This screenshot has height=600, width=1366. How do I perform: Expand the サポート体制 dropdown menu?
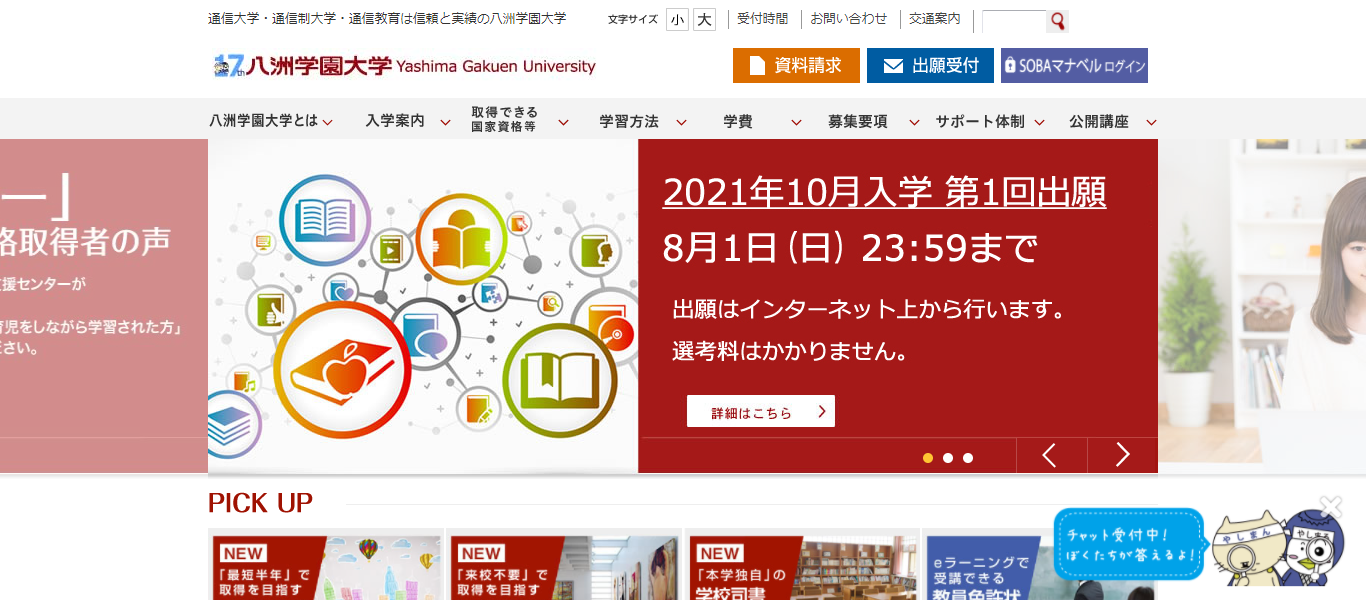pyautogui.click(x=990, y=121)
